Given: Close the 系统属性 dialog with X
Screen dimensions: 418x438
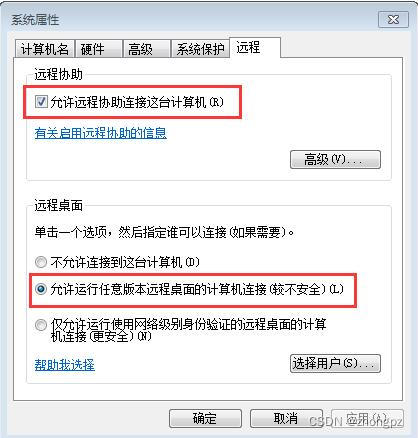Looking at the screenshot, I should tap(393, 20).
